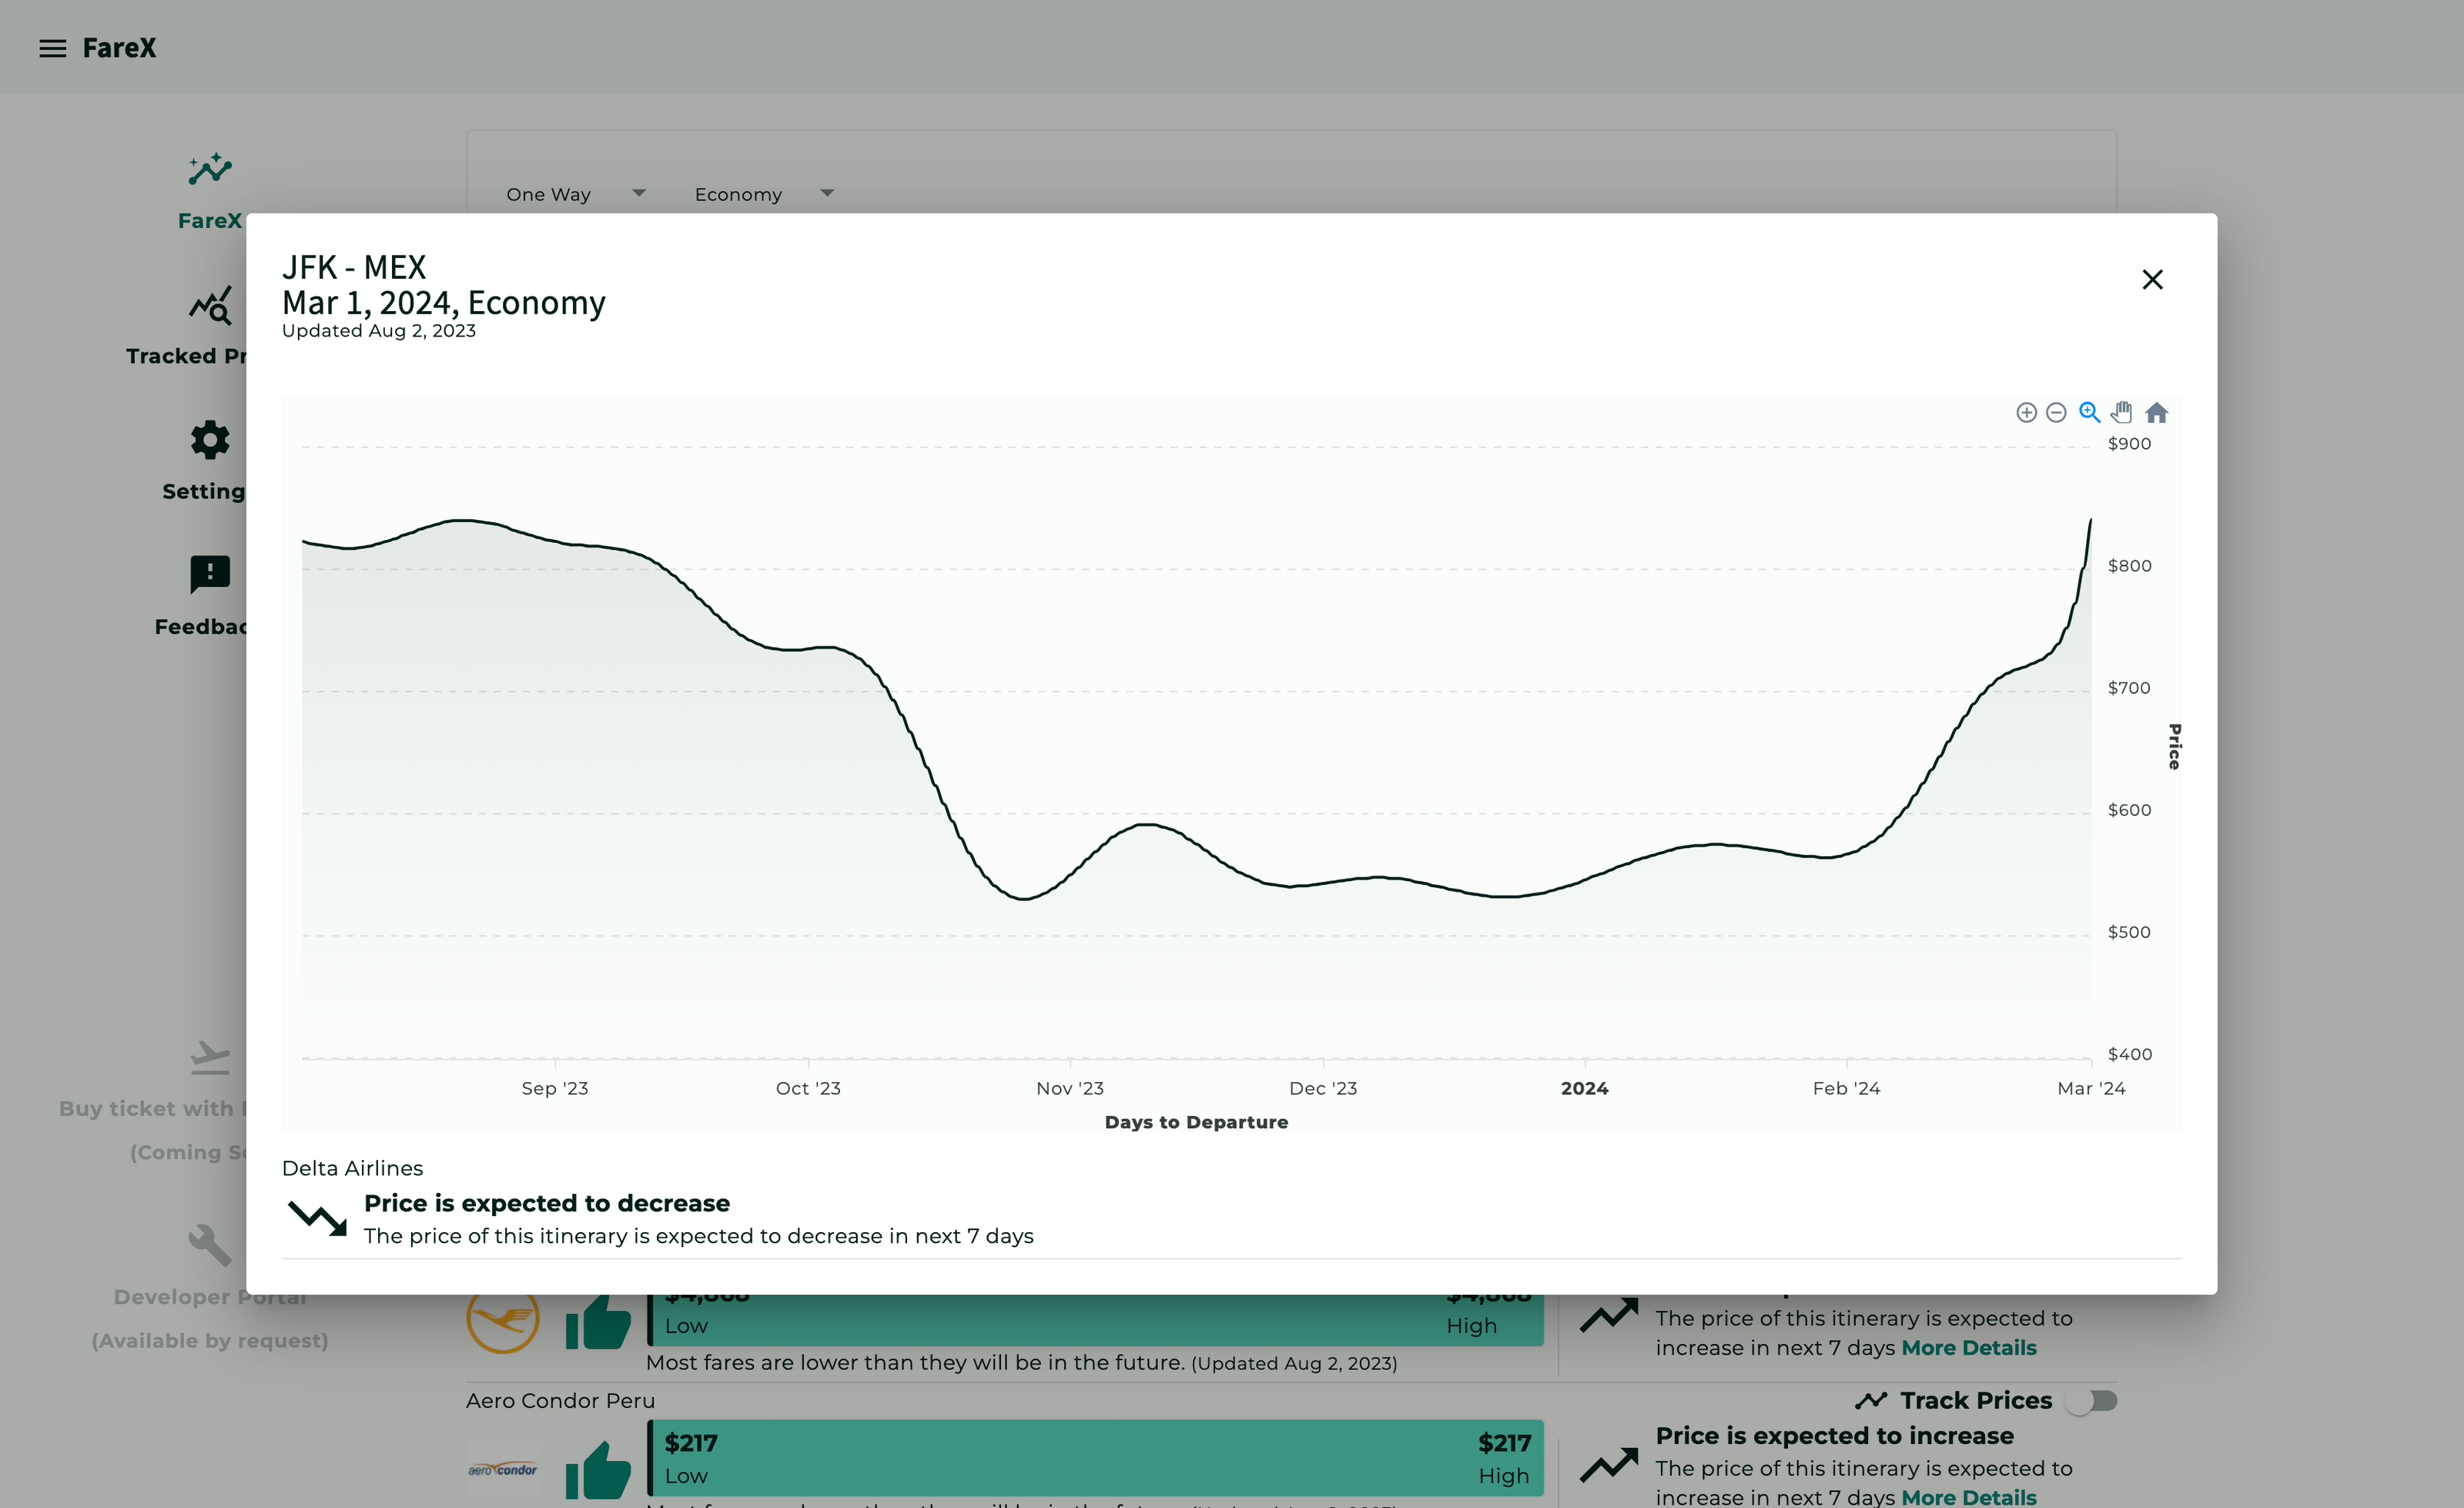Click More Details link above Aero Condor row
Screen dimensions: 2464x1508
coord(1968,1348)
